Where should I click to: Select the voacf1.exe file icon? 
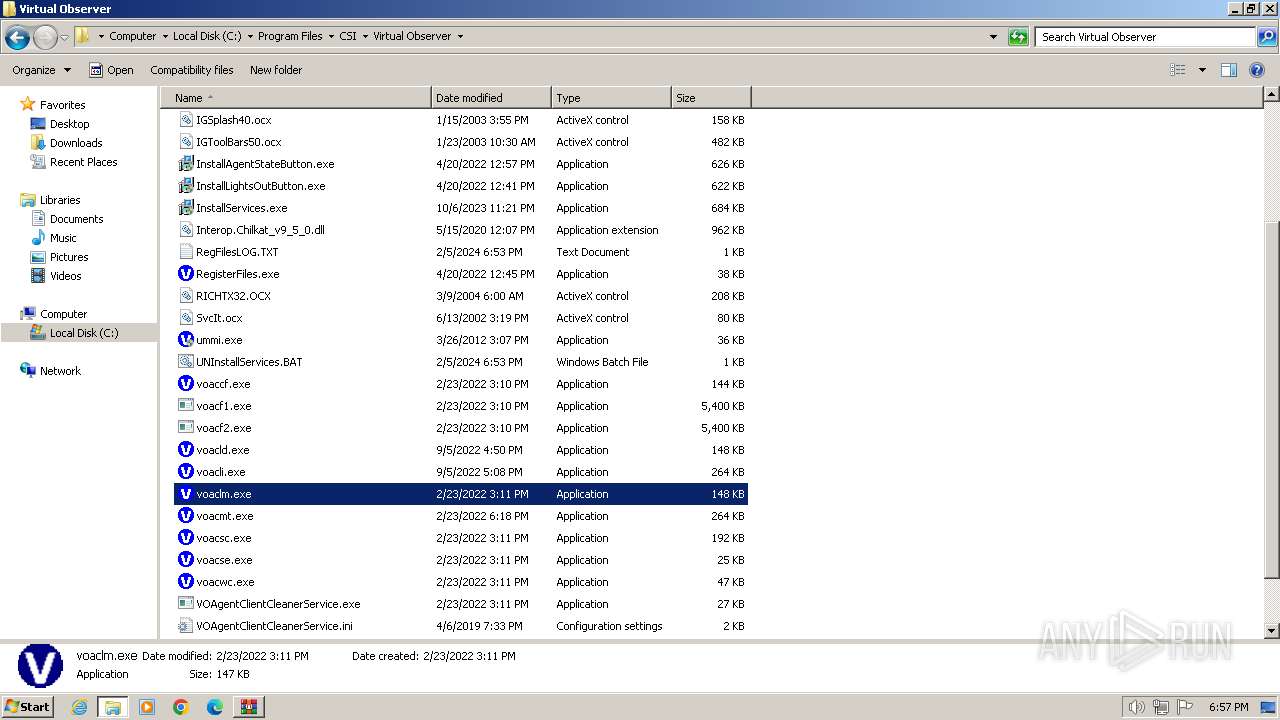coord(185,406)
